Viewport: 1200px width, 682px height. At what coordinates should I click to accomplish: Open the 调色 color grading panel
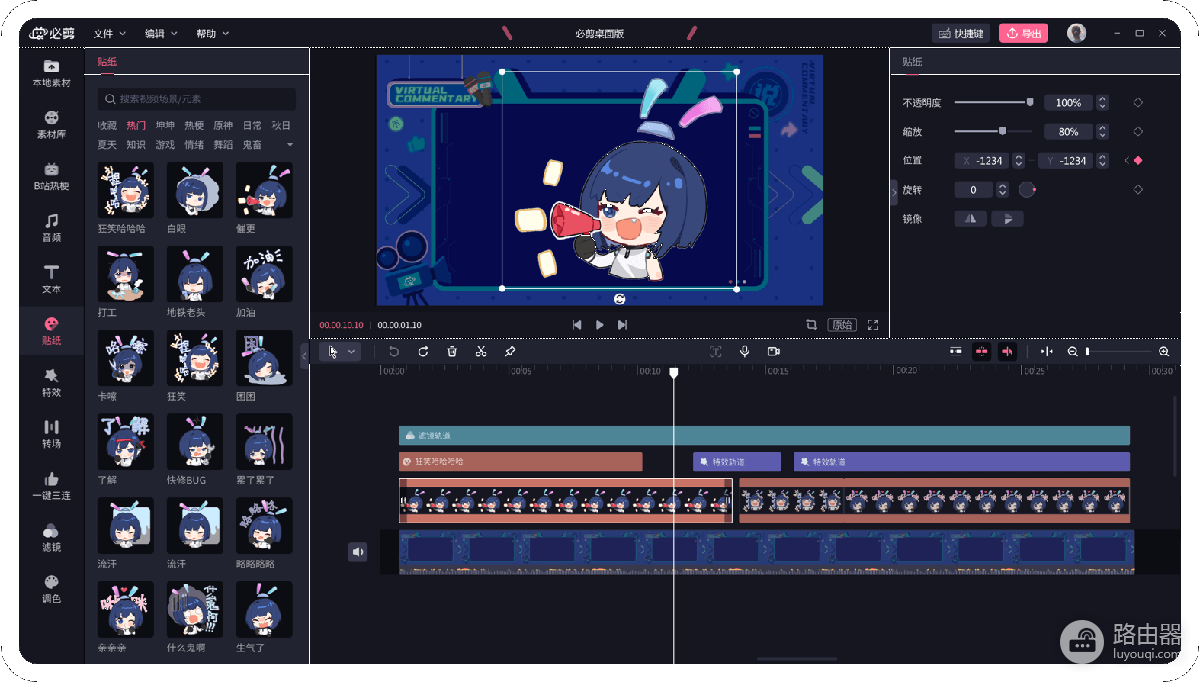pos(51,589)
